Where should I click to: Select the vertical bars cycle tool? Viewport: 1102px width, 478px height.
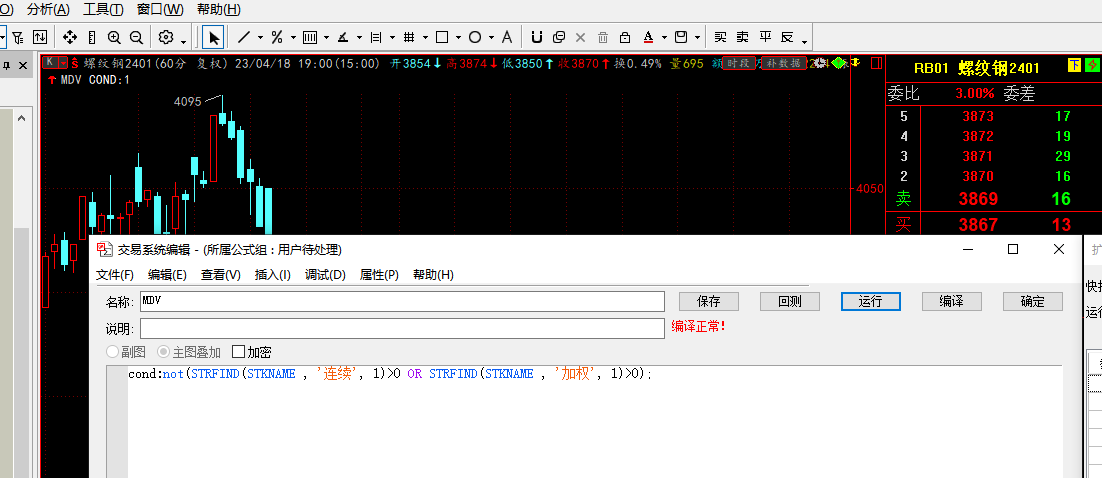point(310,37)
